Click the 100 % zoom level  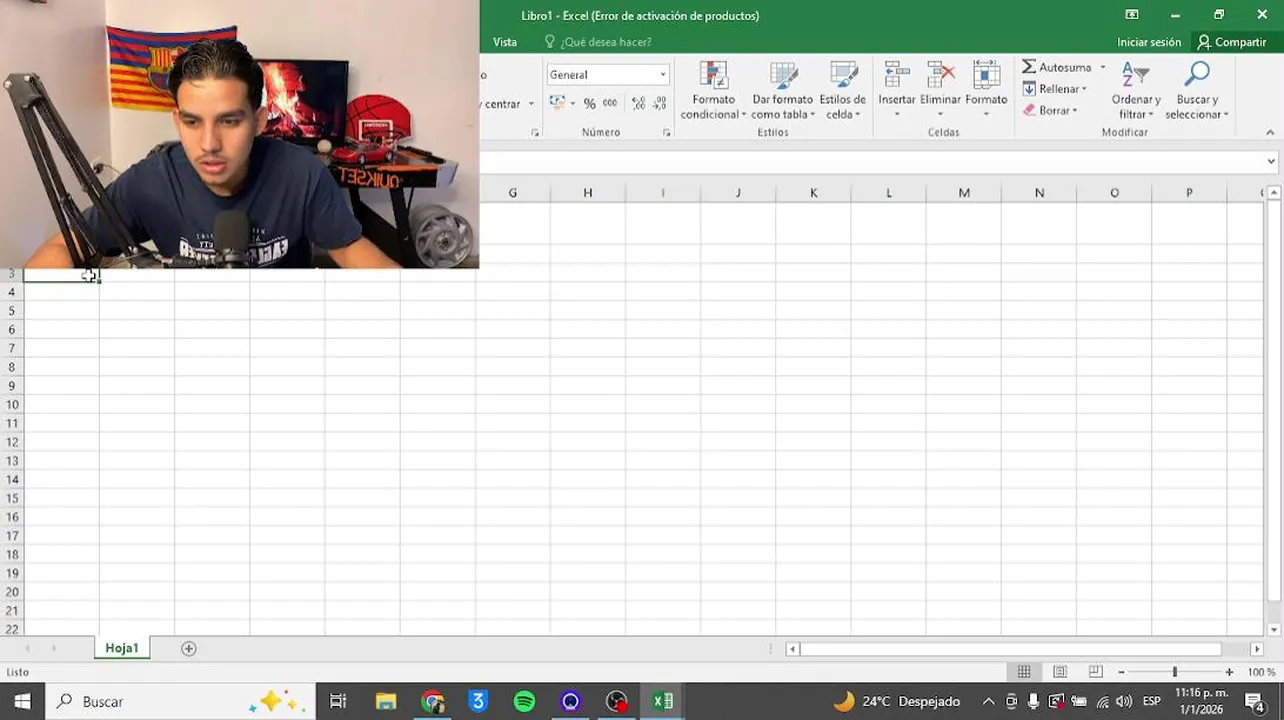tap(1261, 672)
